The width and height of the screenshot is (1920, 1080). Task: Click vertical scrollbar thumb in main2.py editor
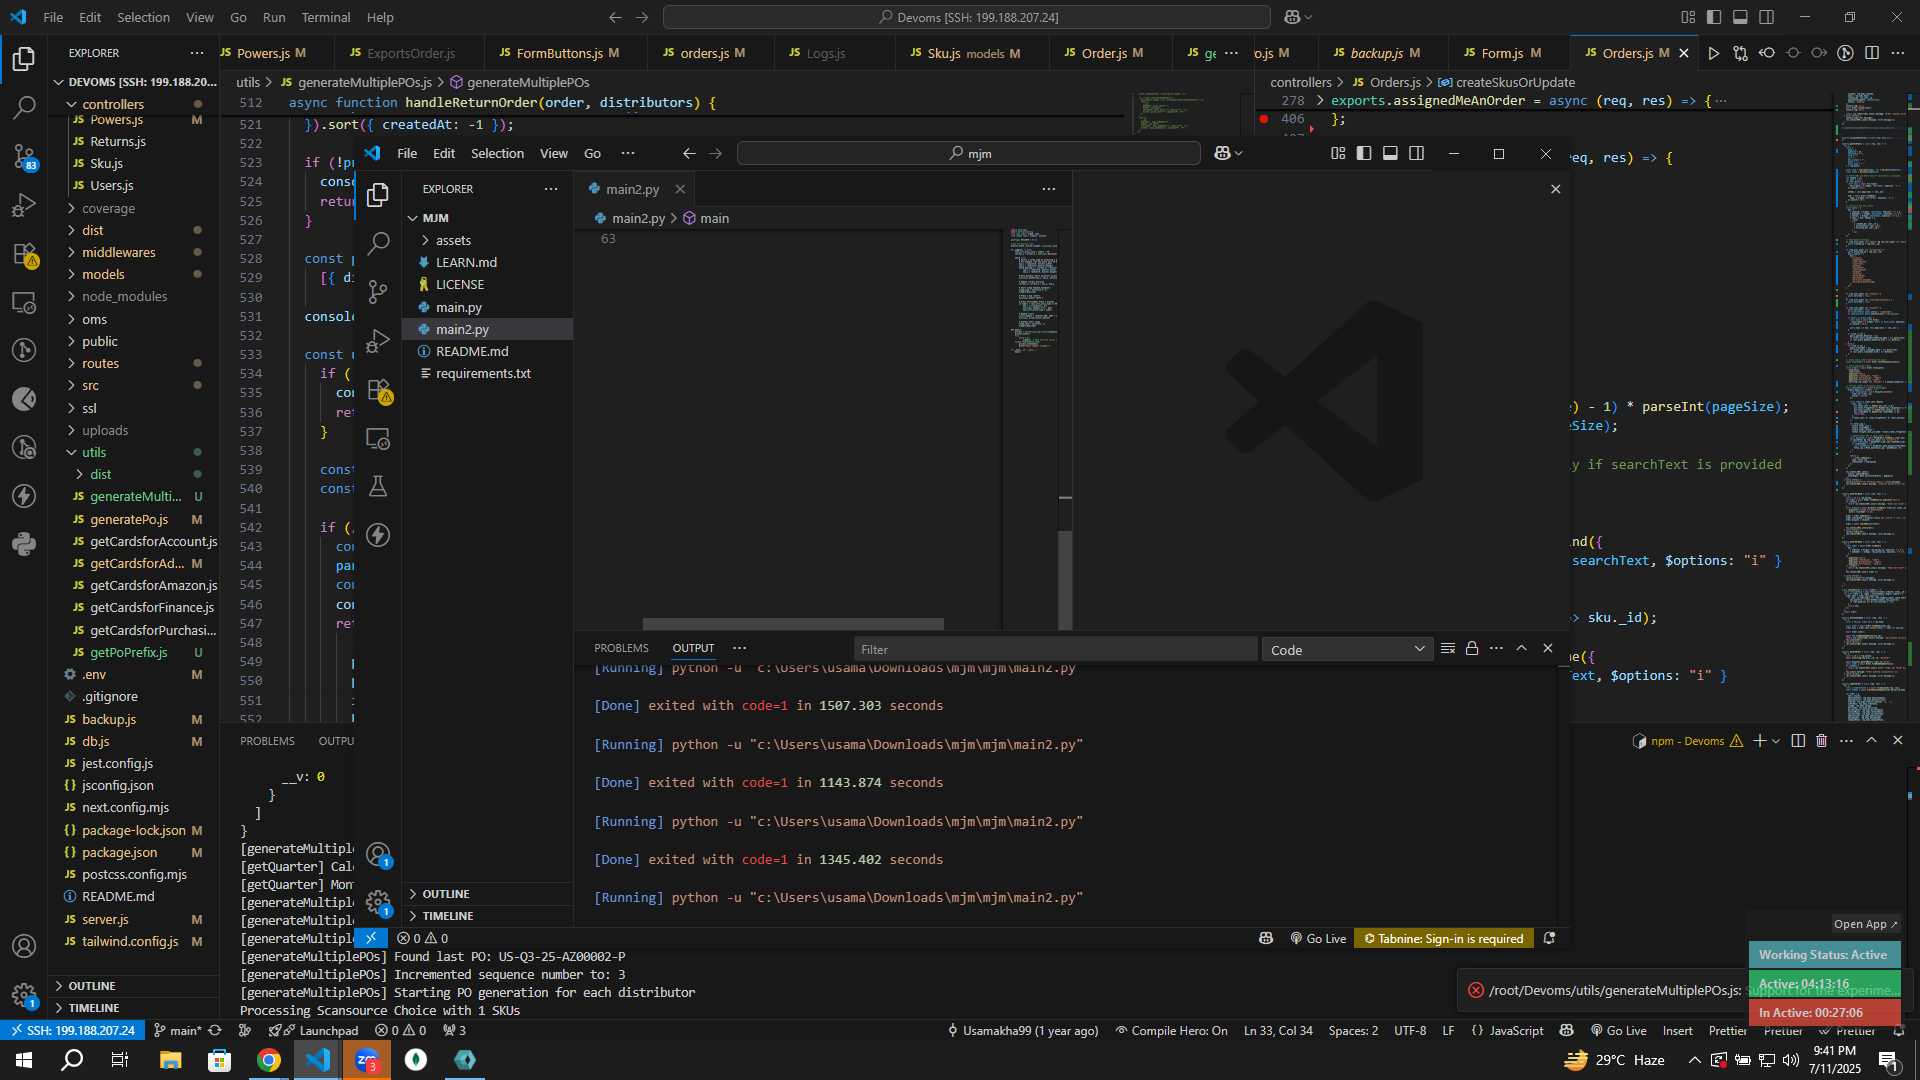[1066, 579]
